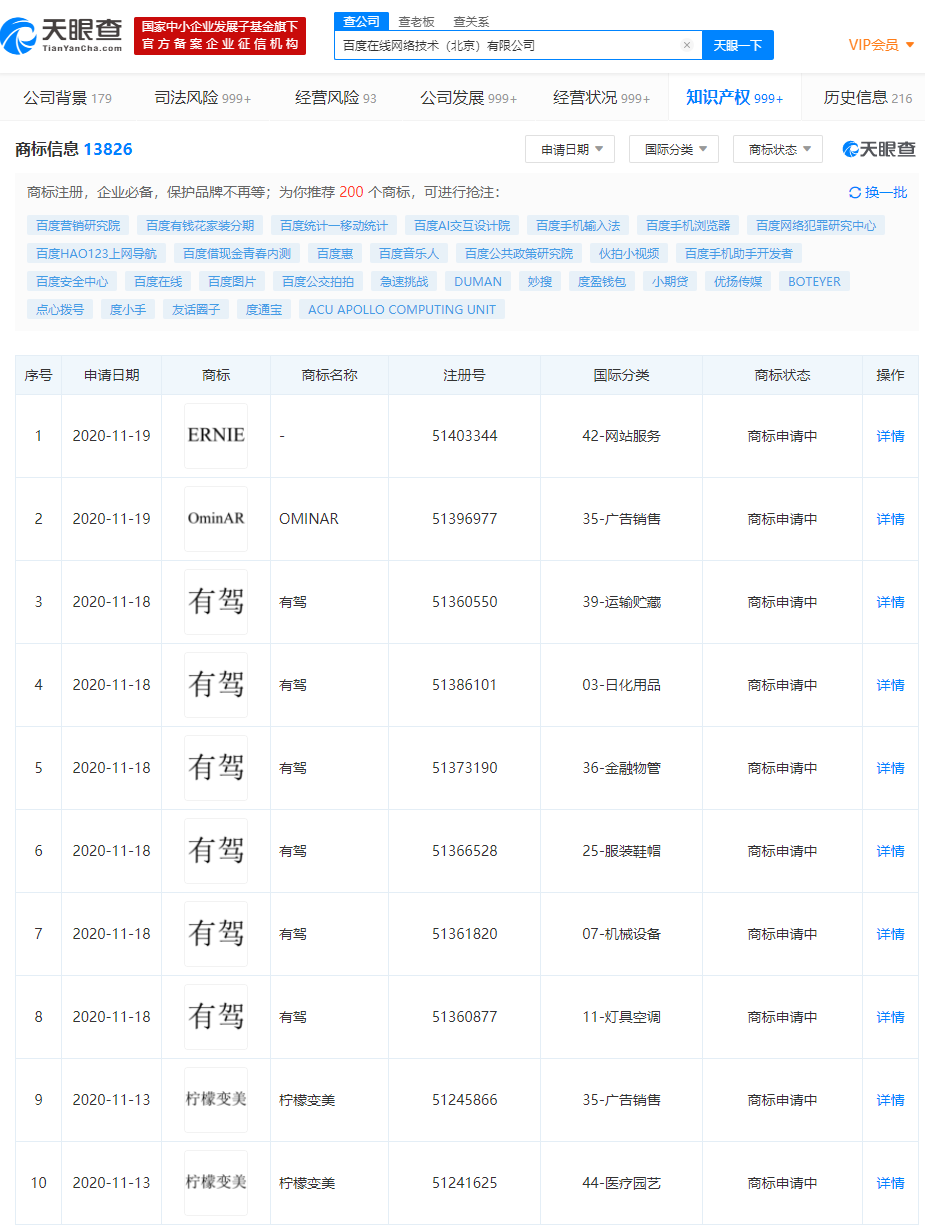Screen dimensions: 925x1229
Task: Select DUMAN trademark tag
Action: [478, 282]
